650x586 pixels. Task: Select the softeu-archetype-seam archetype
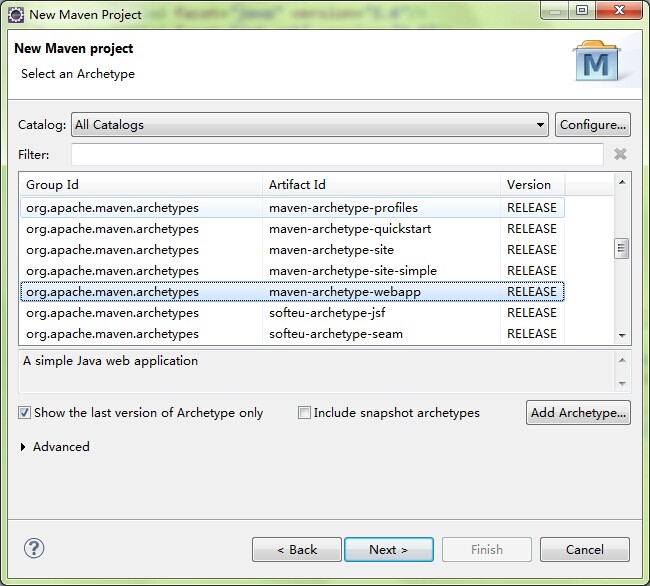(292, 334)
